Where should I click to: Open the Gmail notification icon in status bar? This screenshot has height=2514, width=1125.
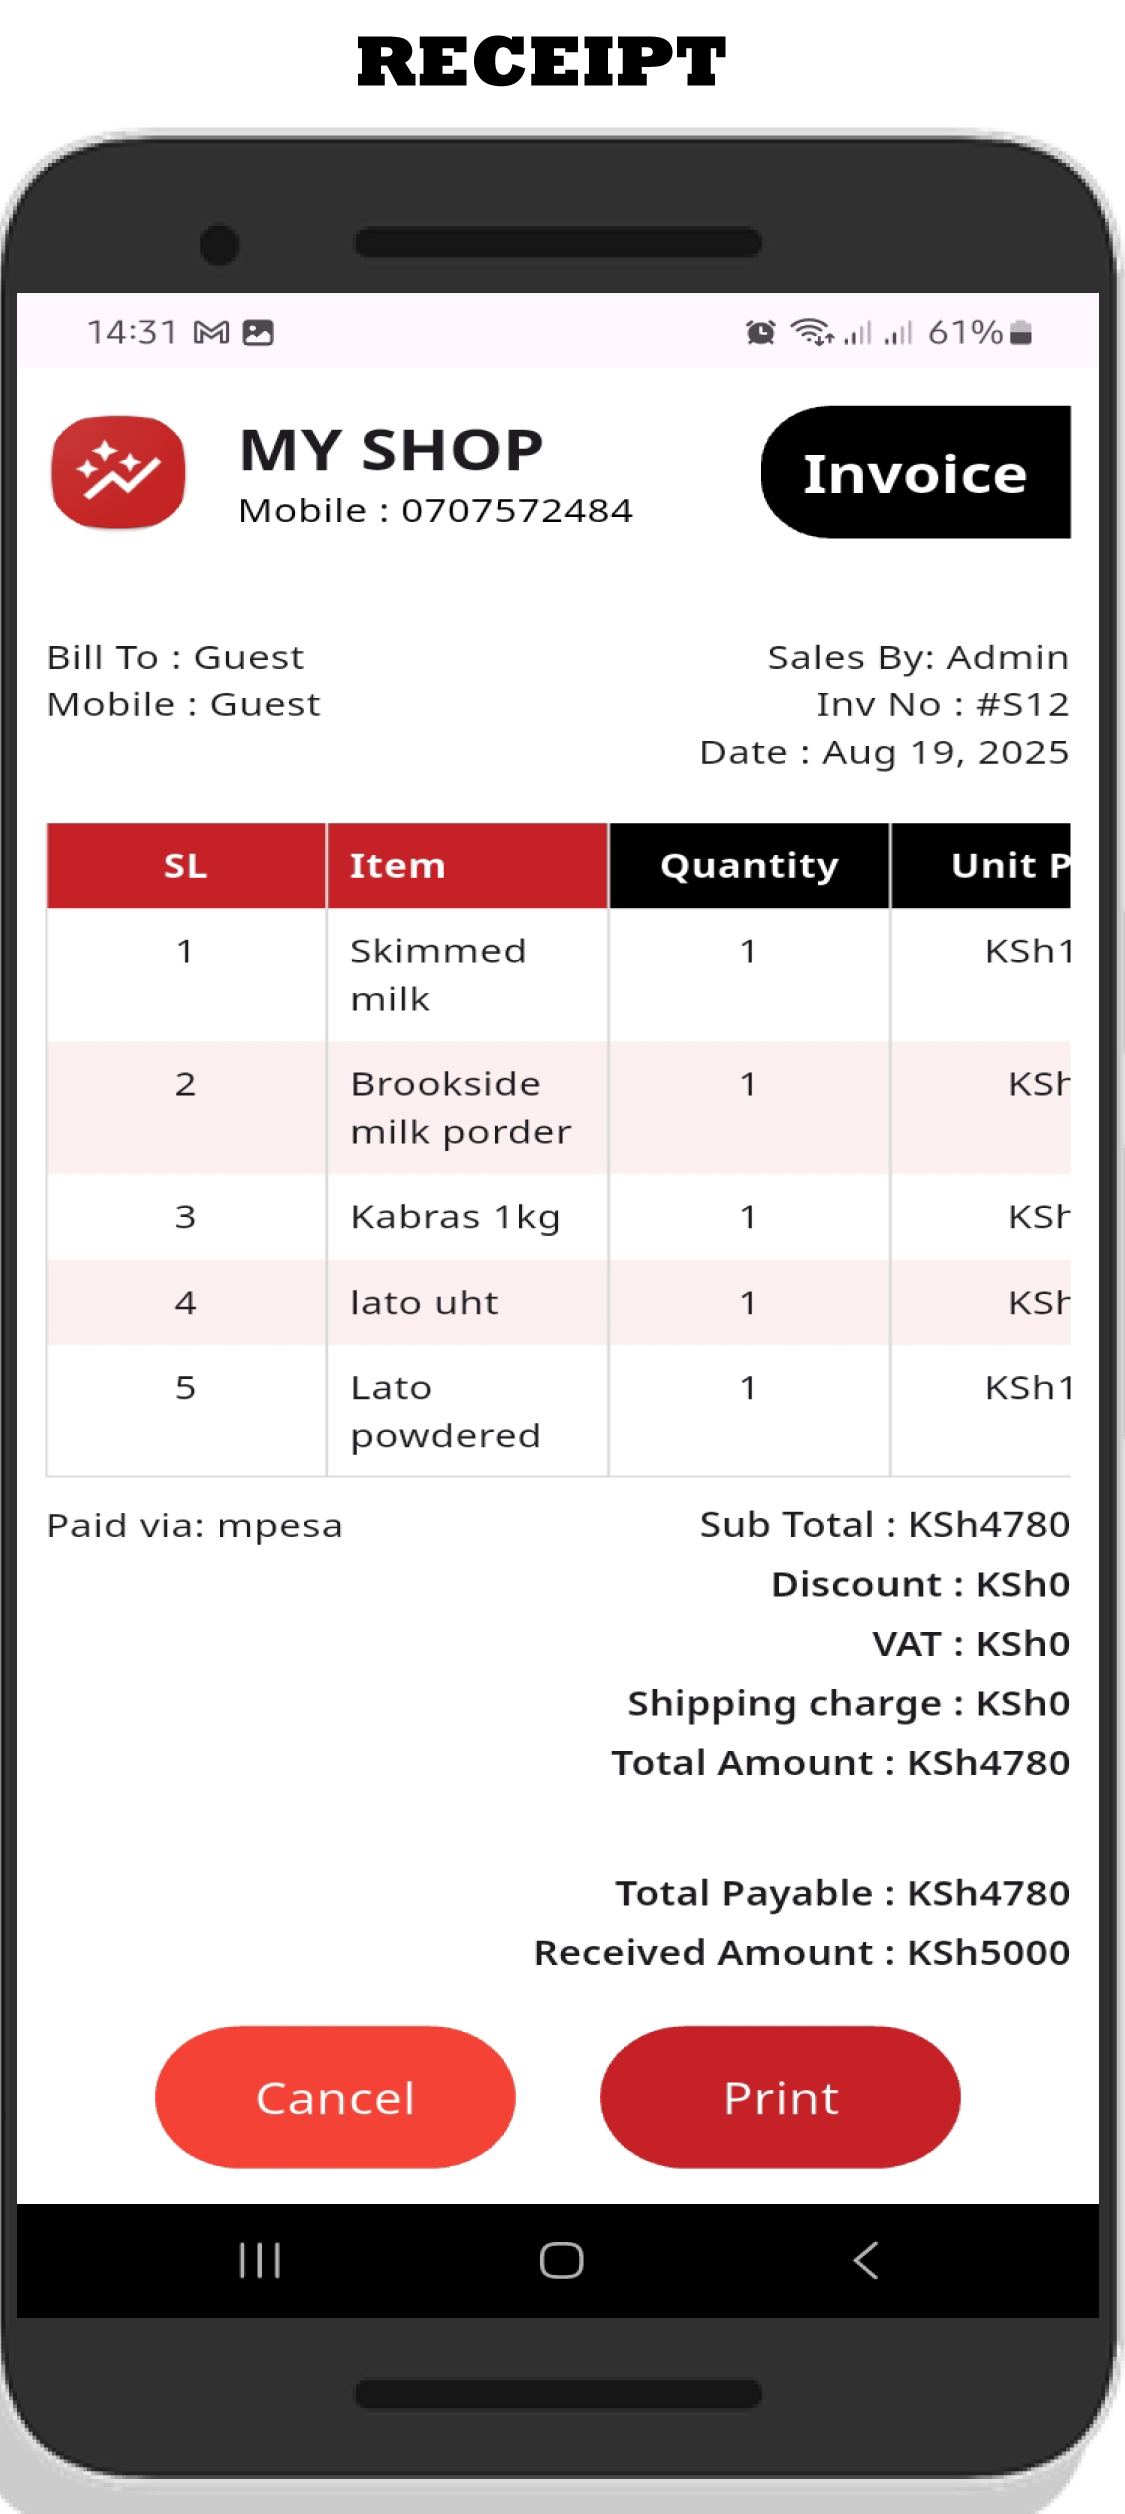(x=211, y=333)
